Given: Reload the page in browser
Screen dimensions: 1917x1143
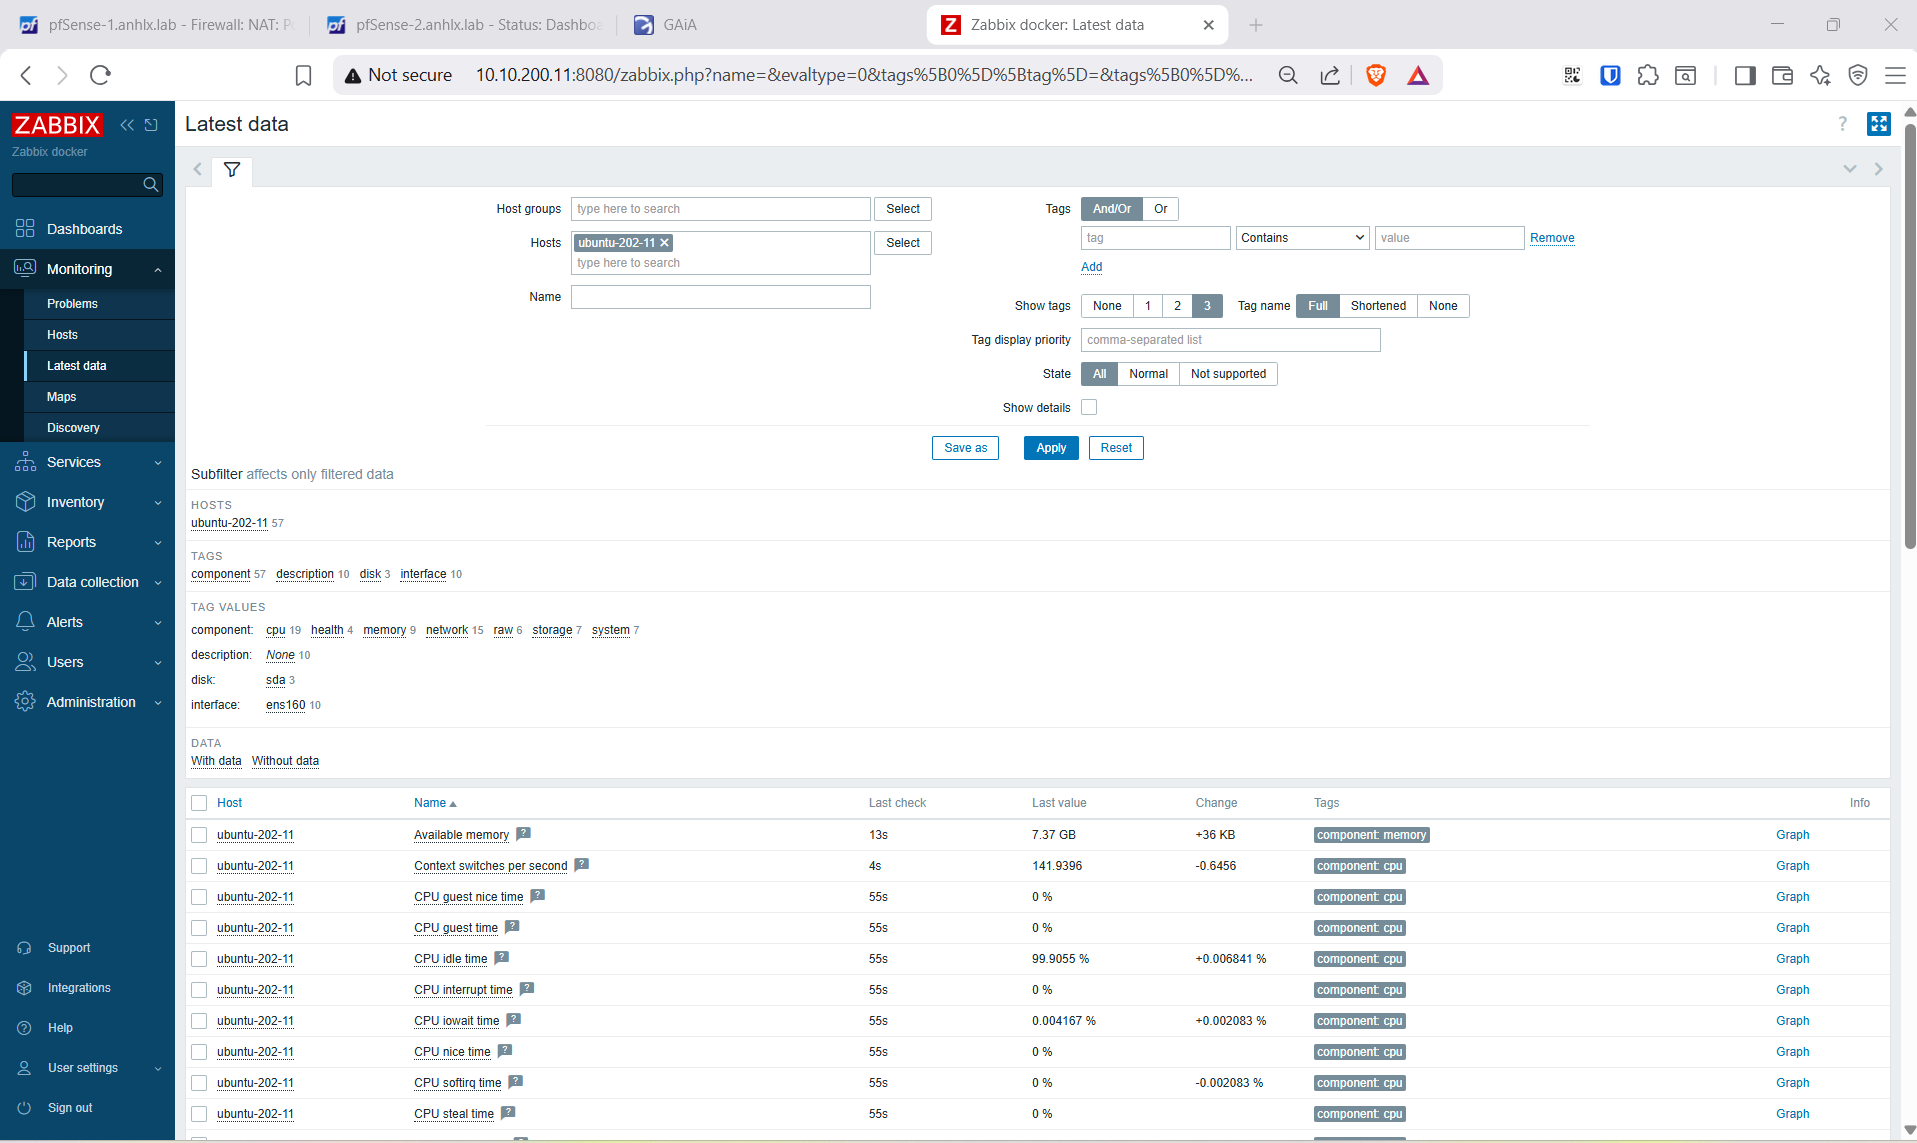Looking at the screenshot, I should [100, 75].
